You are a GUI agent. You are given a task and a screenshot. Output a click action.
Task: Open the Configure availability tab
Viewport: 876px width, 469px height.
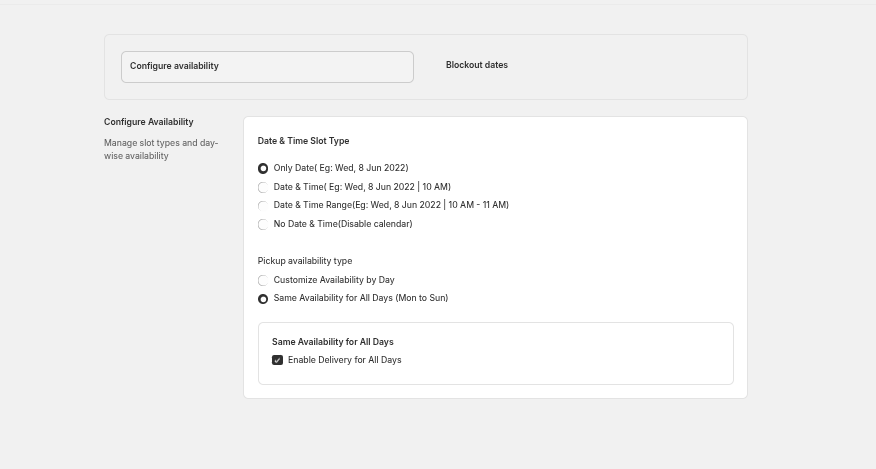coord(267,67)
